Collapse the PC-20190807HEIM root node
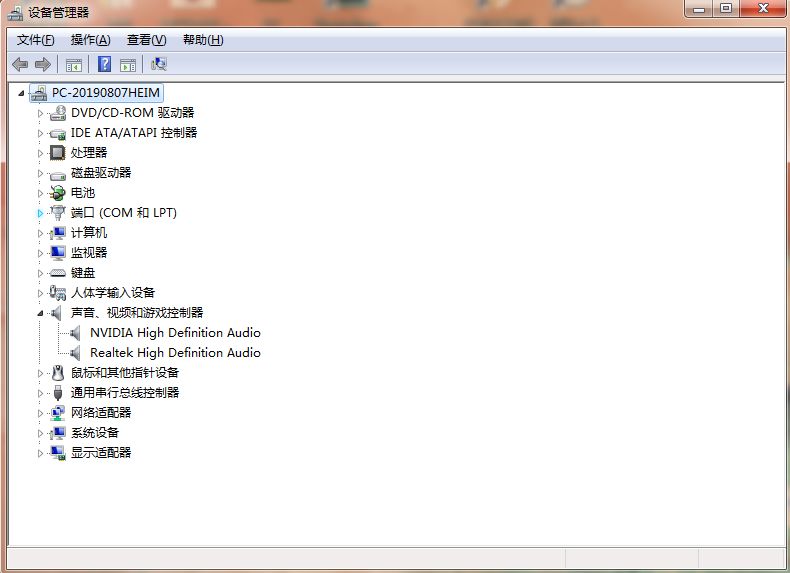Viewport: 790px width, 573px height. 21,93
